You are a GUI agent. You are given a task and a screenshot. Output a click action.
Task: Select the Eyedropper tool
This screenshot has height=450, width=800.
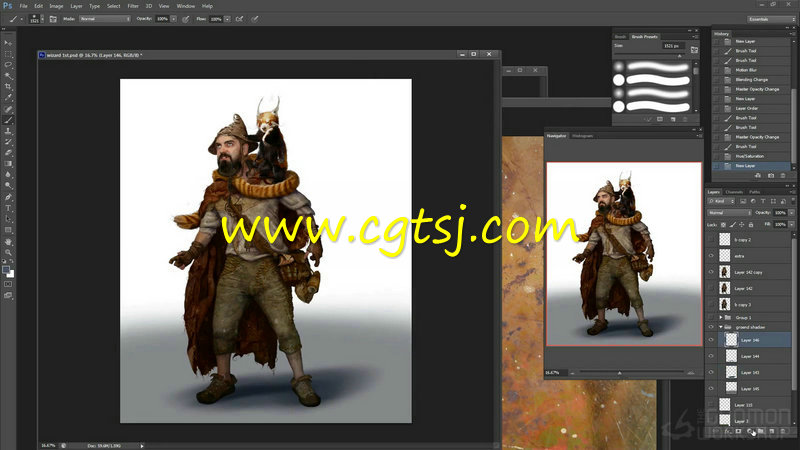8,98
